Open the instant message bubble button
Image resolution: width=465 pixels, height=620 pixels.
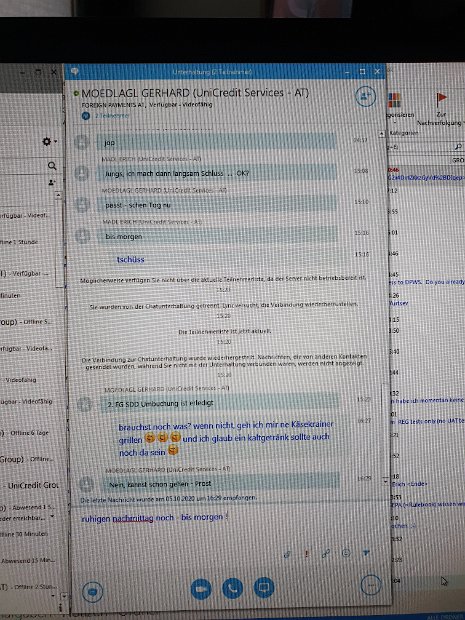pyautogui.click(x=93, y=592)
